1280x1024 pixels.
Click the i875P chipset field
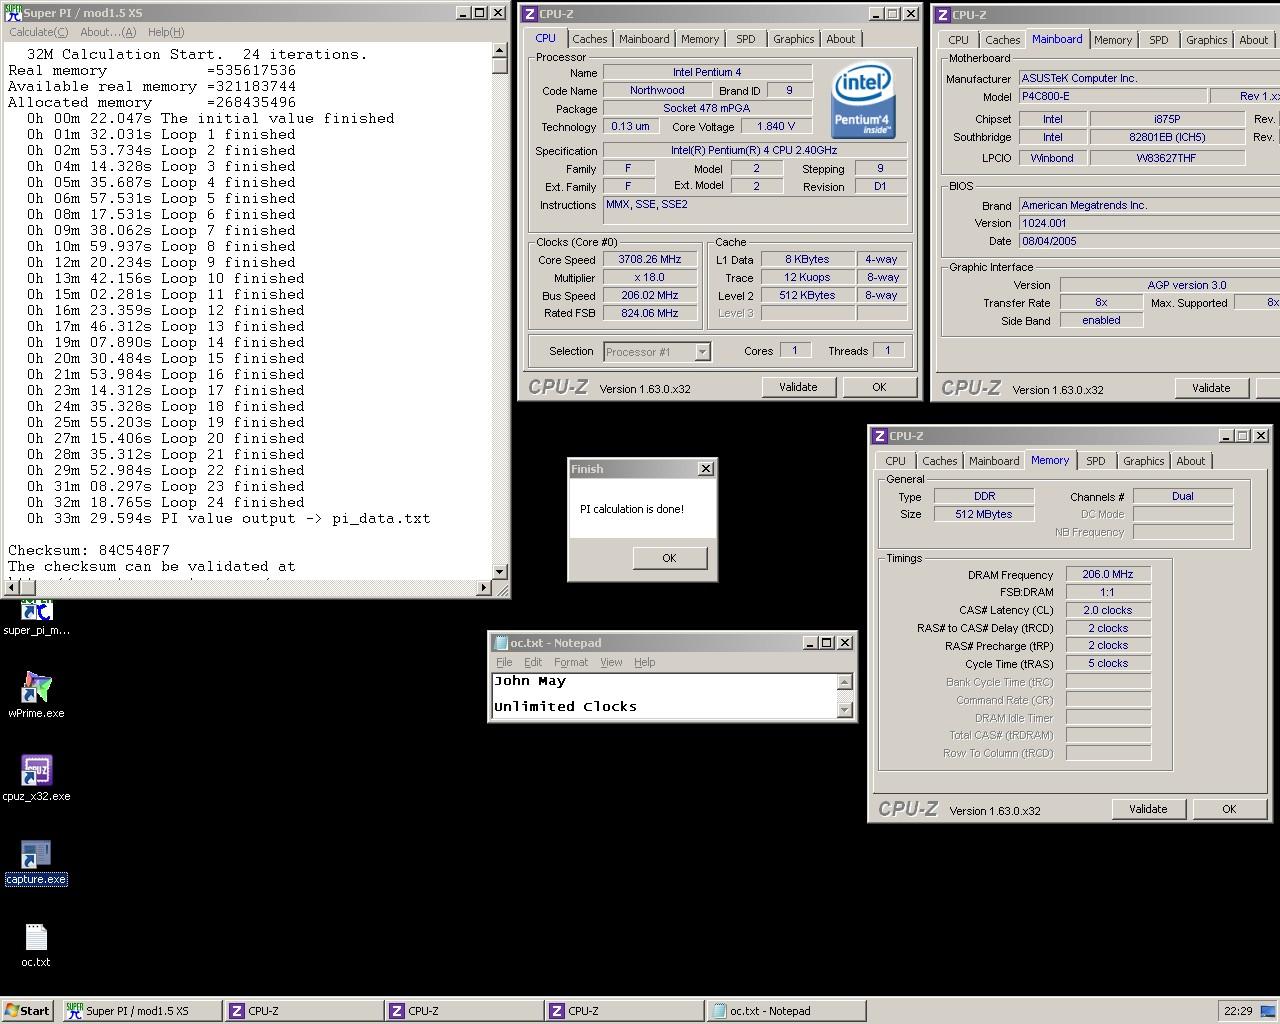pos(1167,118)
